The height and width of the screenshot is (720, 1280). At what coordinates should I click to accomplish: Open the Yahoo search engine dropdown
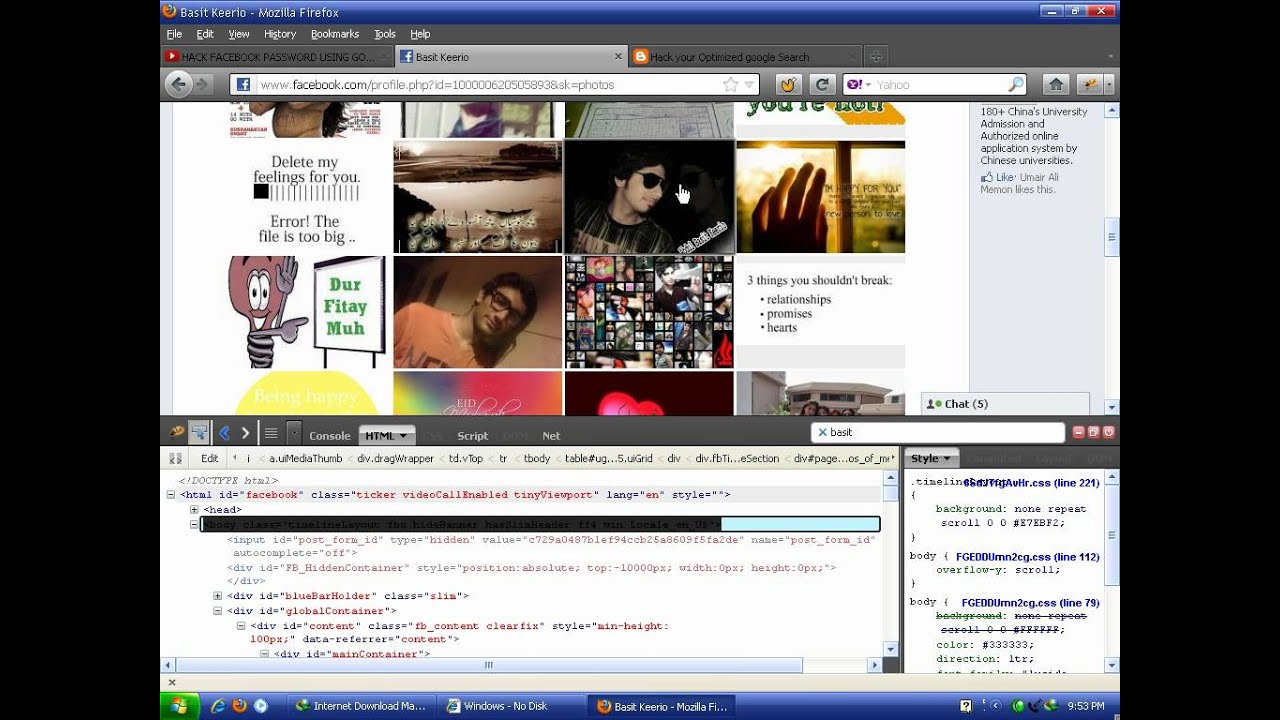(x=866, y=85)
